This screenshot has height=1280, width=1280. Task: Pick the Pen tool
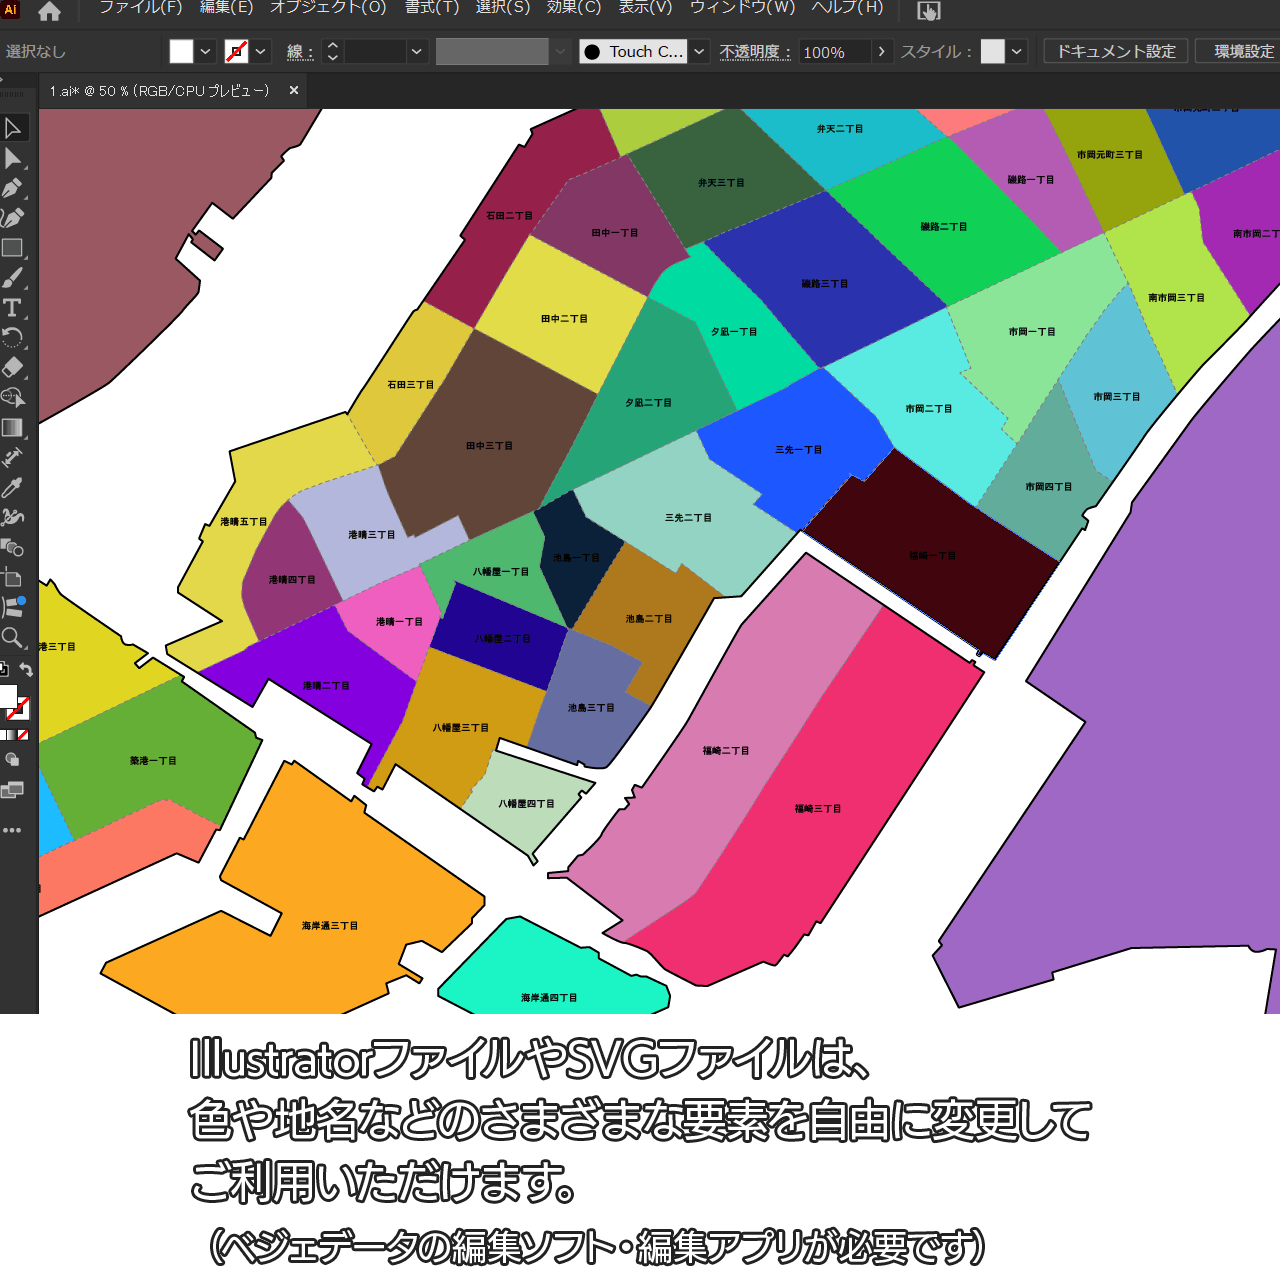pyautogui.click(x=13, y=188)
